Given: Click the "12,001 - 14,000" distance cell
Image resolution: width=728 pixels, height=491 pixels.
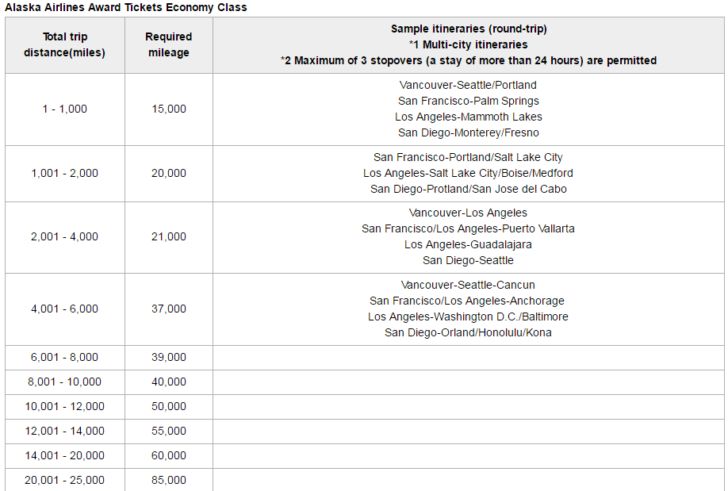Looking at the screenshot, I should click(65, 432).
